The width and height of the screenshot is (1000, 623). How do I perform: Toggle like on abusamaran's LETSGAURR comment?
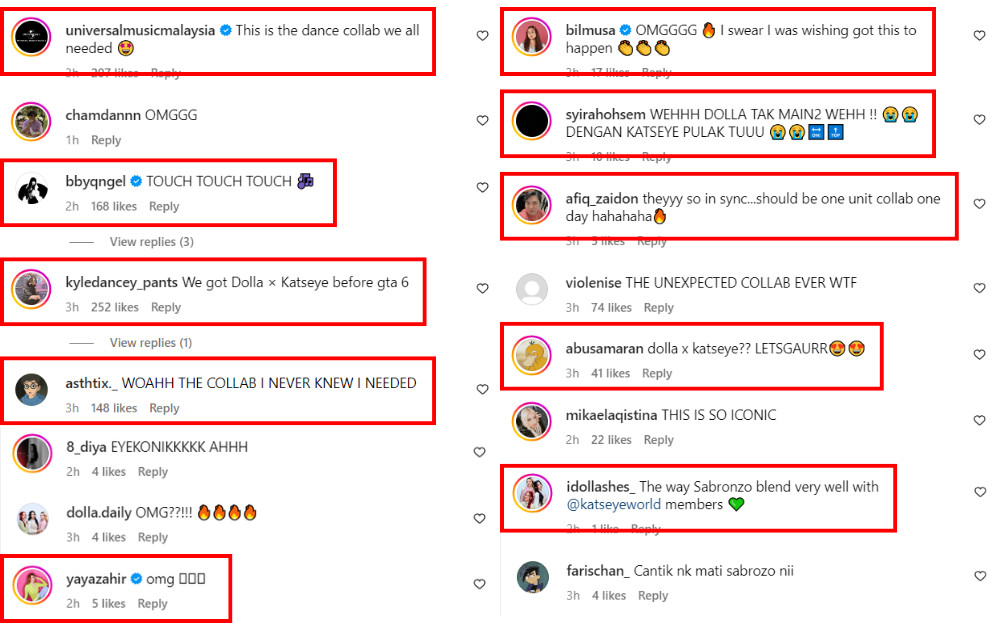980,355
